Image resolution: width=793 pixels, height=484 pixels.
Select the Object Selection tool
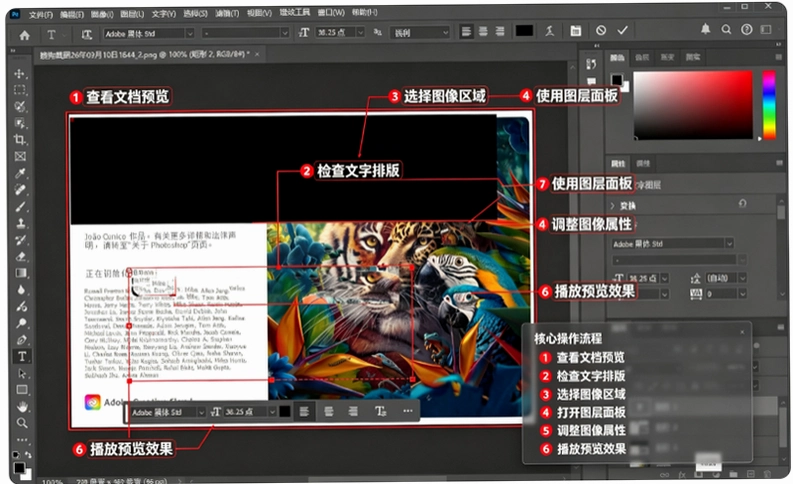tap(20, 123)
